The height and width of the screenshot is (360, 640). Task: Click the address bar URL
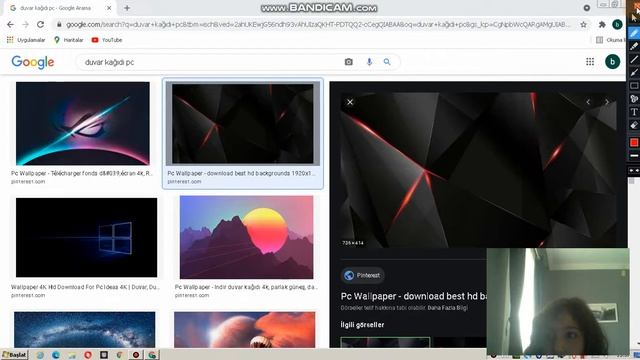pyautogui.click(x=318, y=24)
